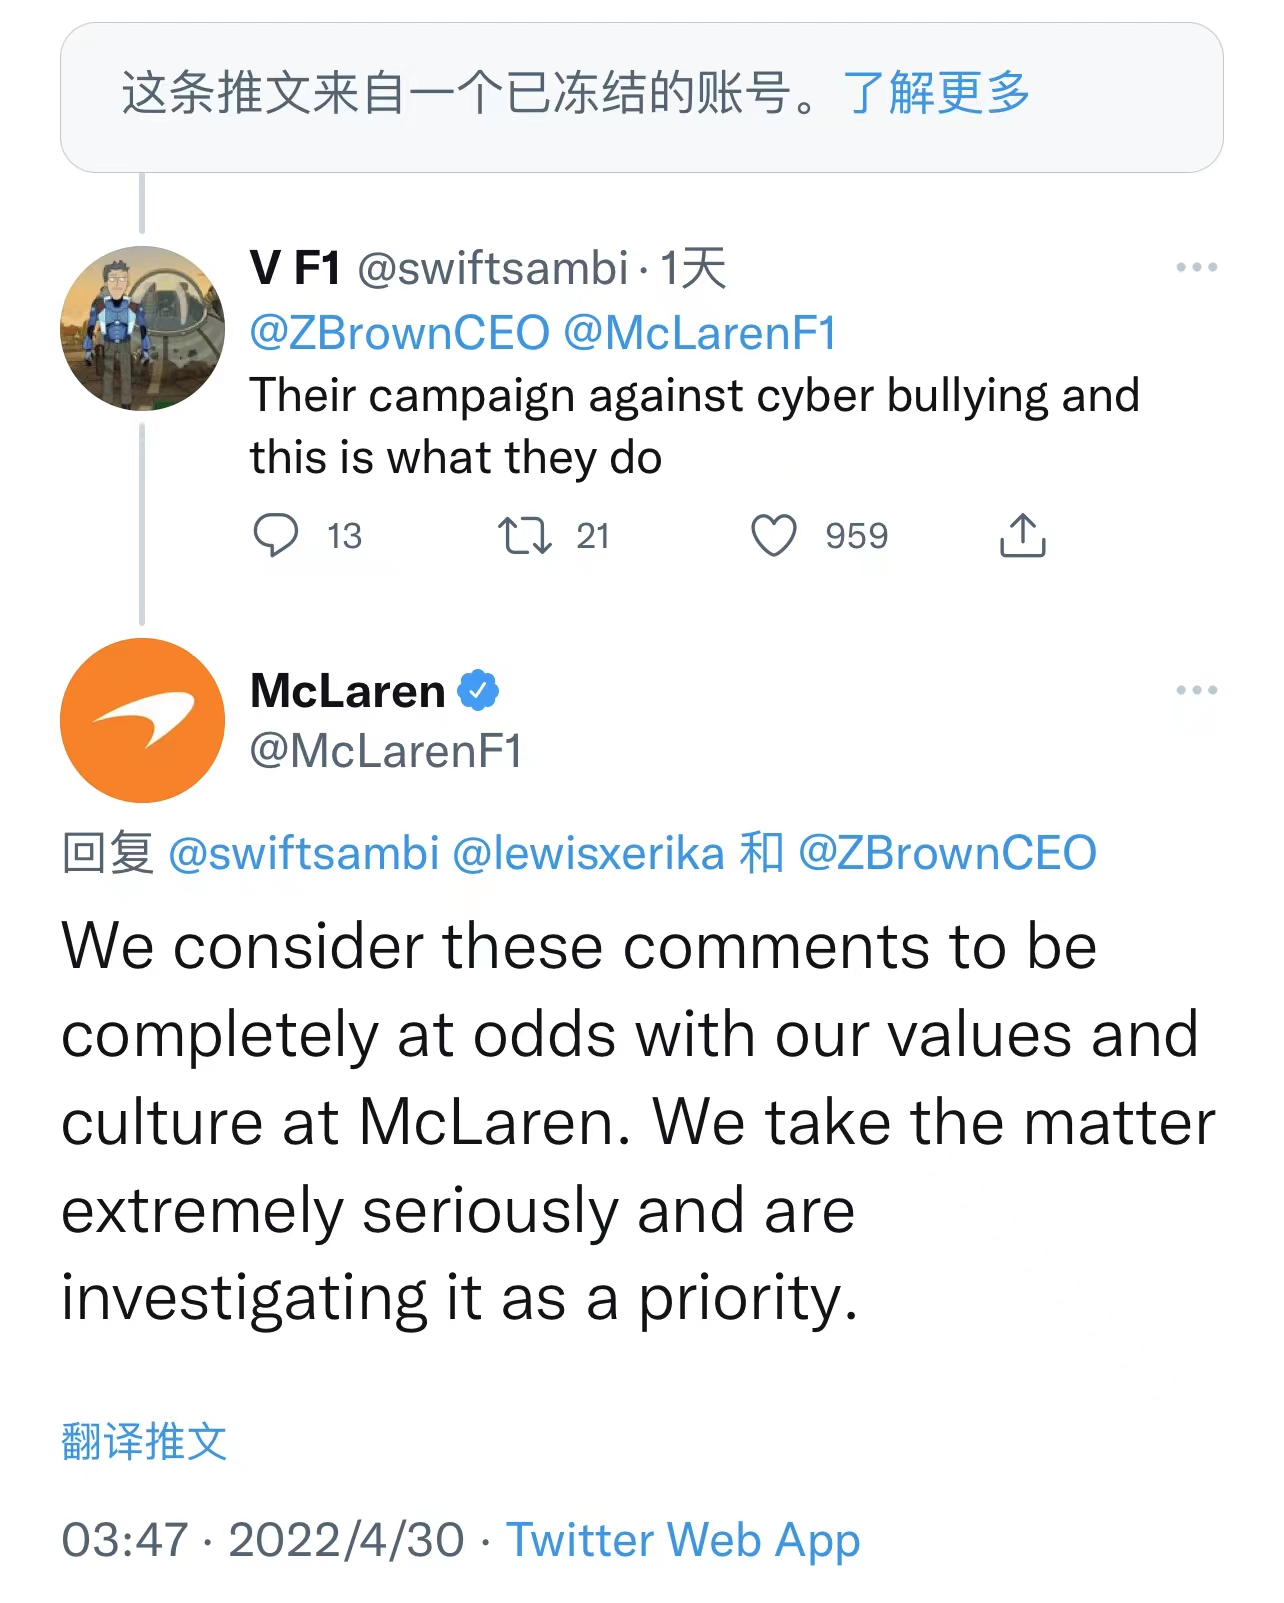Click the 03:47 · 2022/4/30 timestamp
The width and height of the screenshot is (1284, 1603).
[x=263, y=1540]
